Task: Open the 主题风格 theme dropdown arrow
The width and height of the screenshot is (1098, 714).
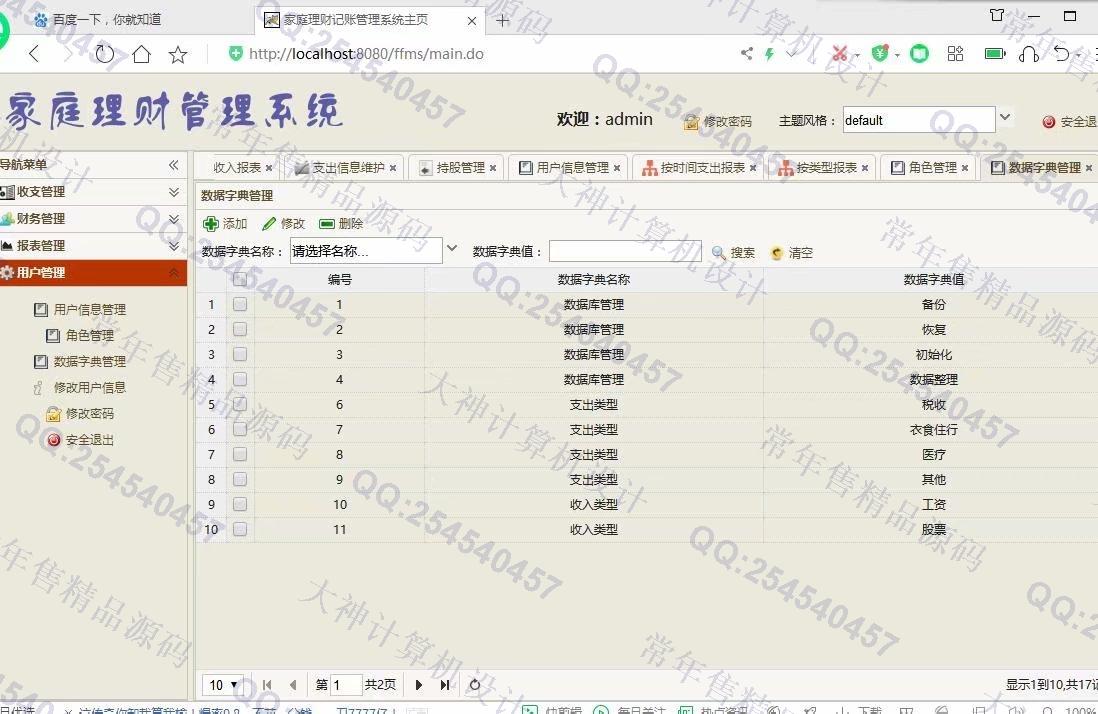Action: click(1005, 118)
